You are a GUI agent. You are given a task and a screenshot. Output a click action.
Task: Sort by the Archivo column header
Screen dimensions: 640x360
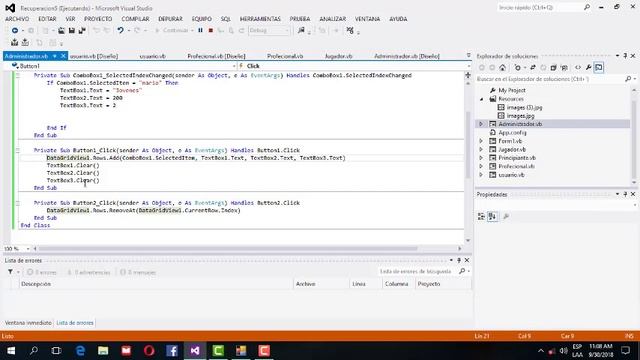321,284
